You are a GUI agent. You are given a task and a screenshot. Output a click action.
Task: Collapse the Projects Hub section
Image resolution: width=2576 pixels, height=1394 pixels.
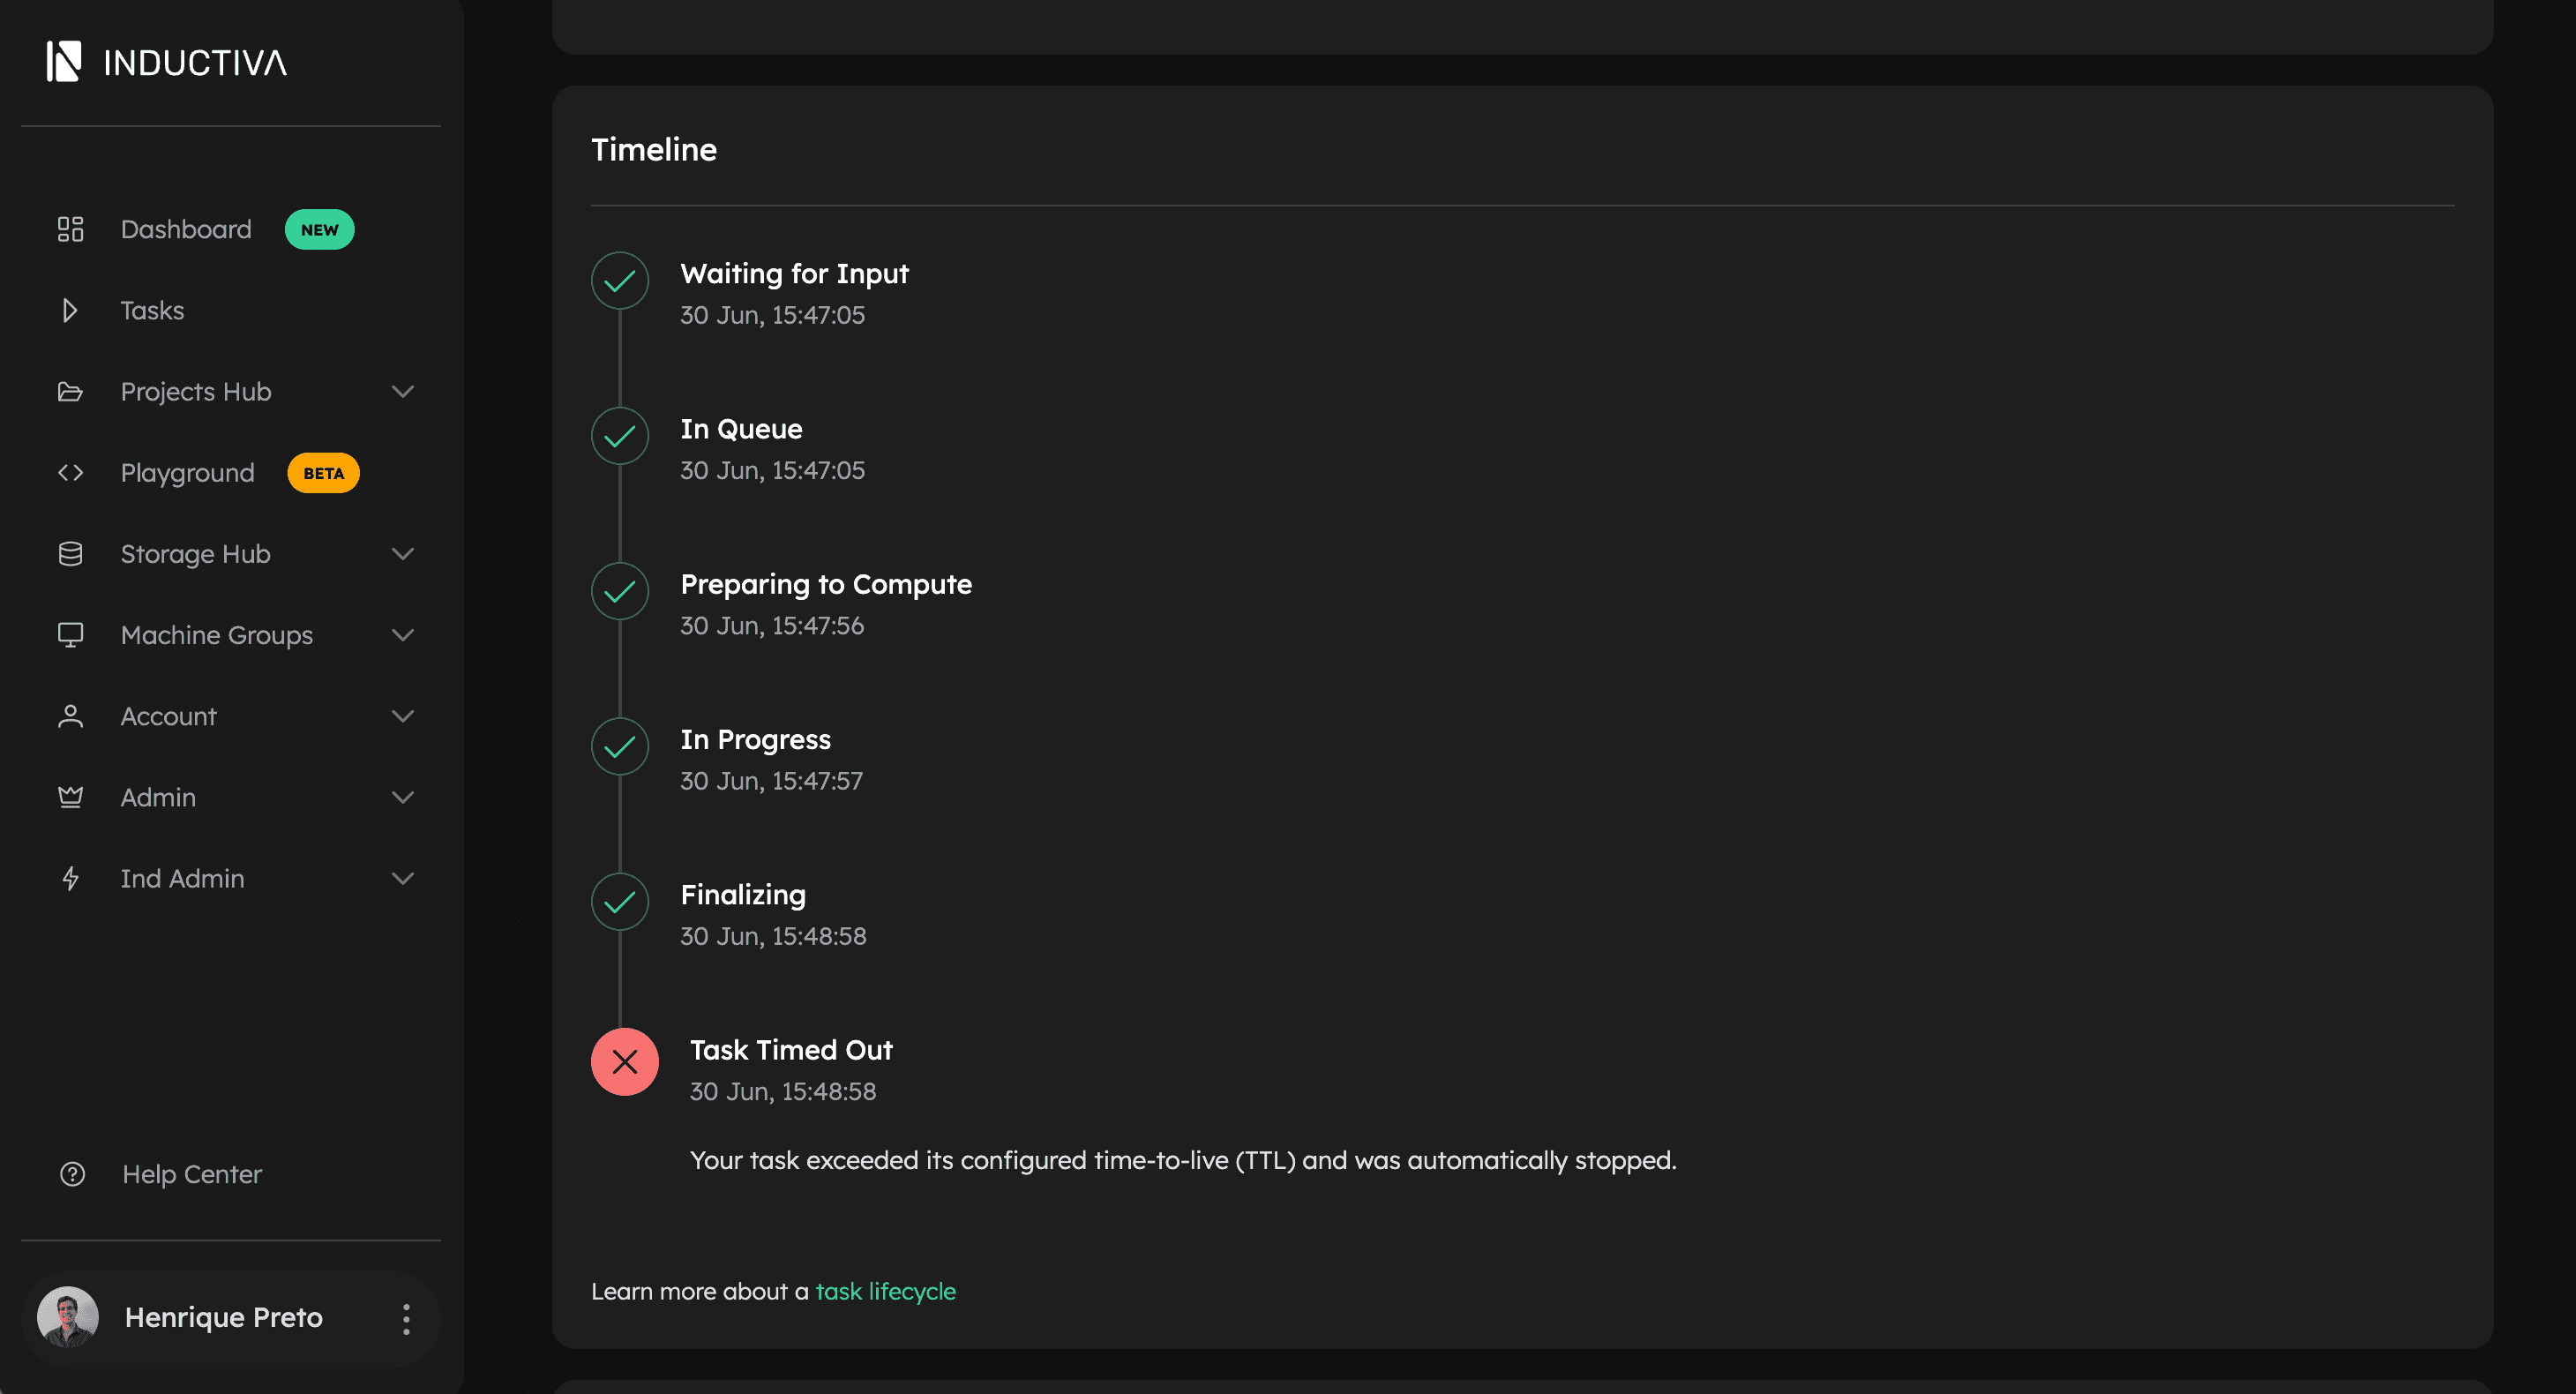(x=403, y=391)
